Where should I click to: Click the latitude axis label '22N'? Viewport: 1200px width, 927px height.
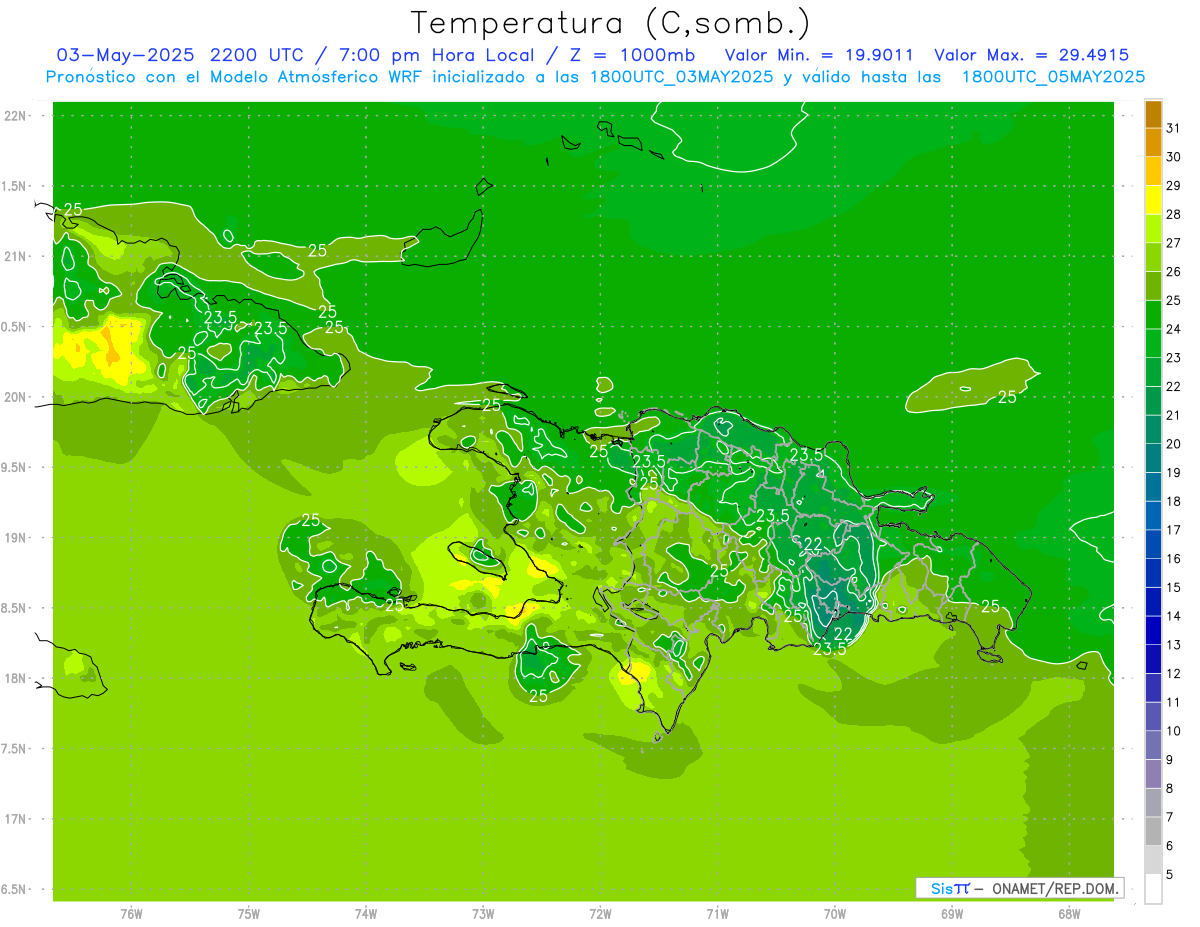(x=16, y=115)
